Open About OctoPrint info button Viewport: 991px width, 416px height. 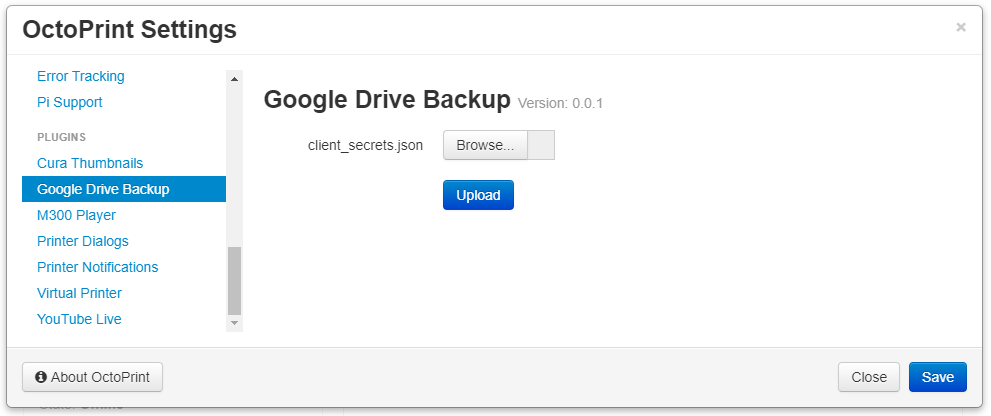click(92, 377)
